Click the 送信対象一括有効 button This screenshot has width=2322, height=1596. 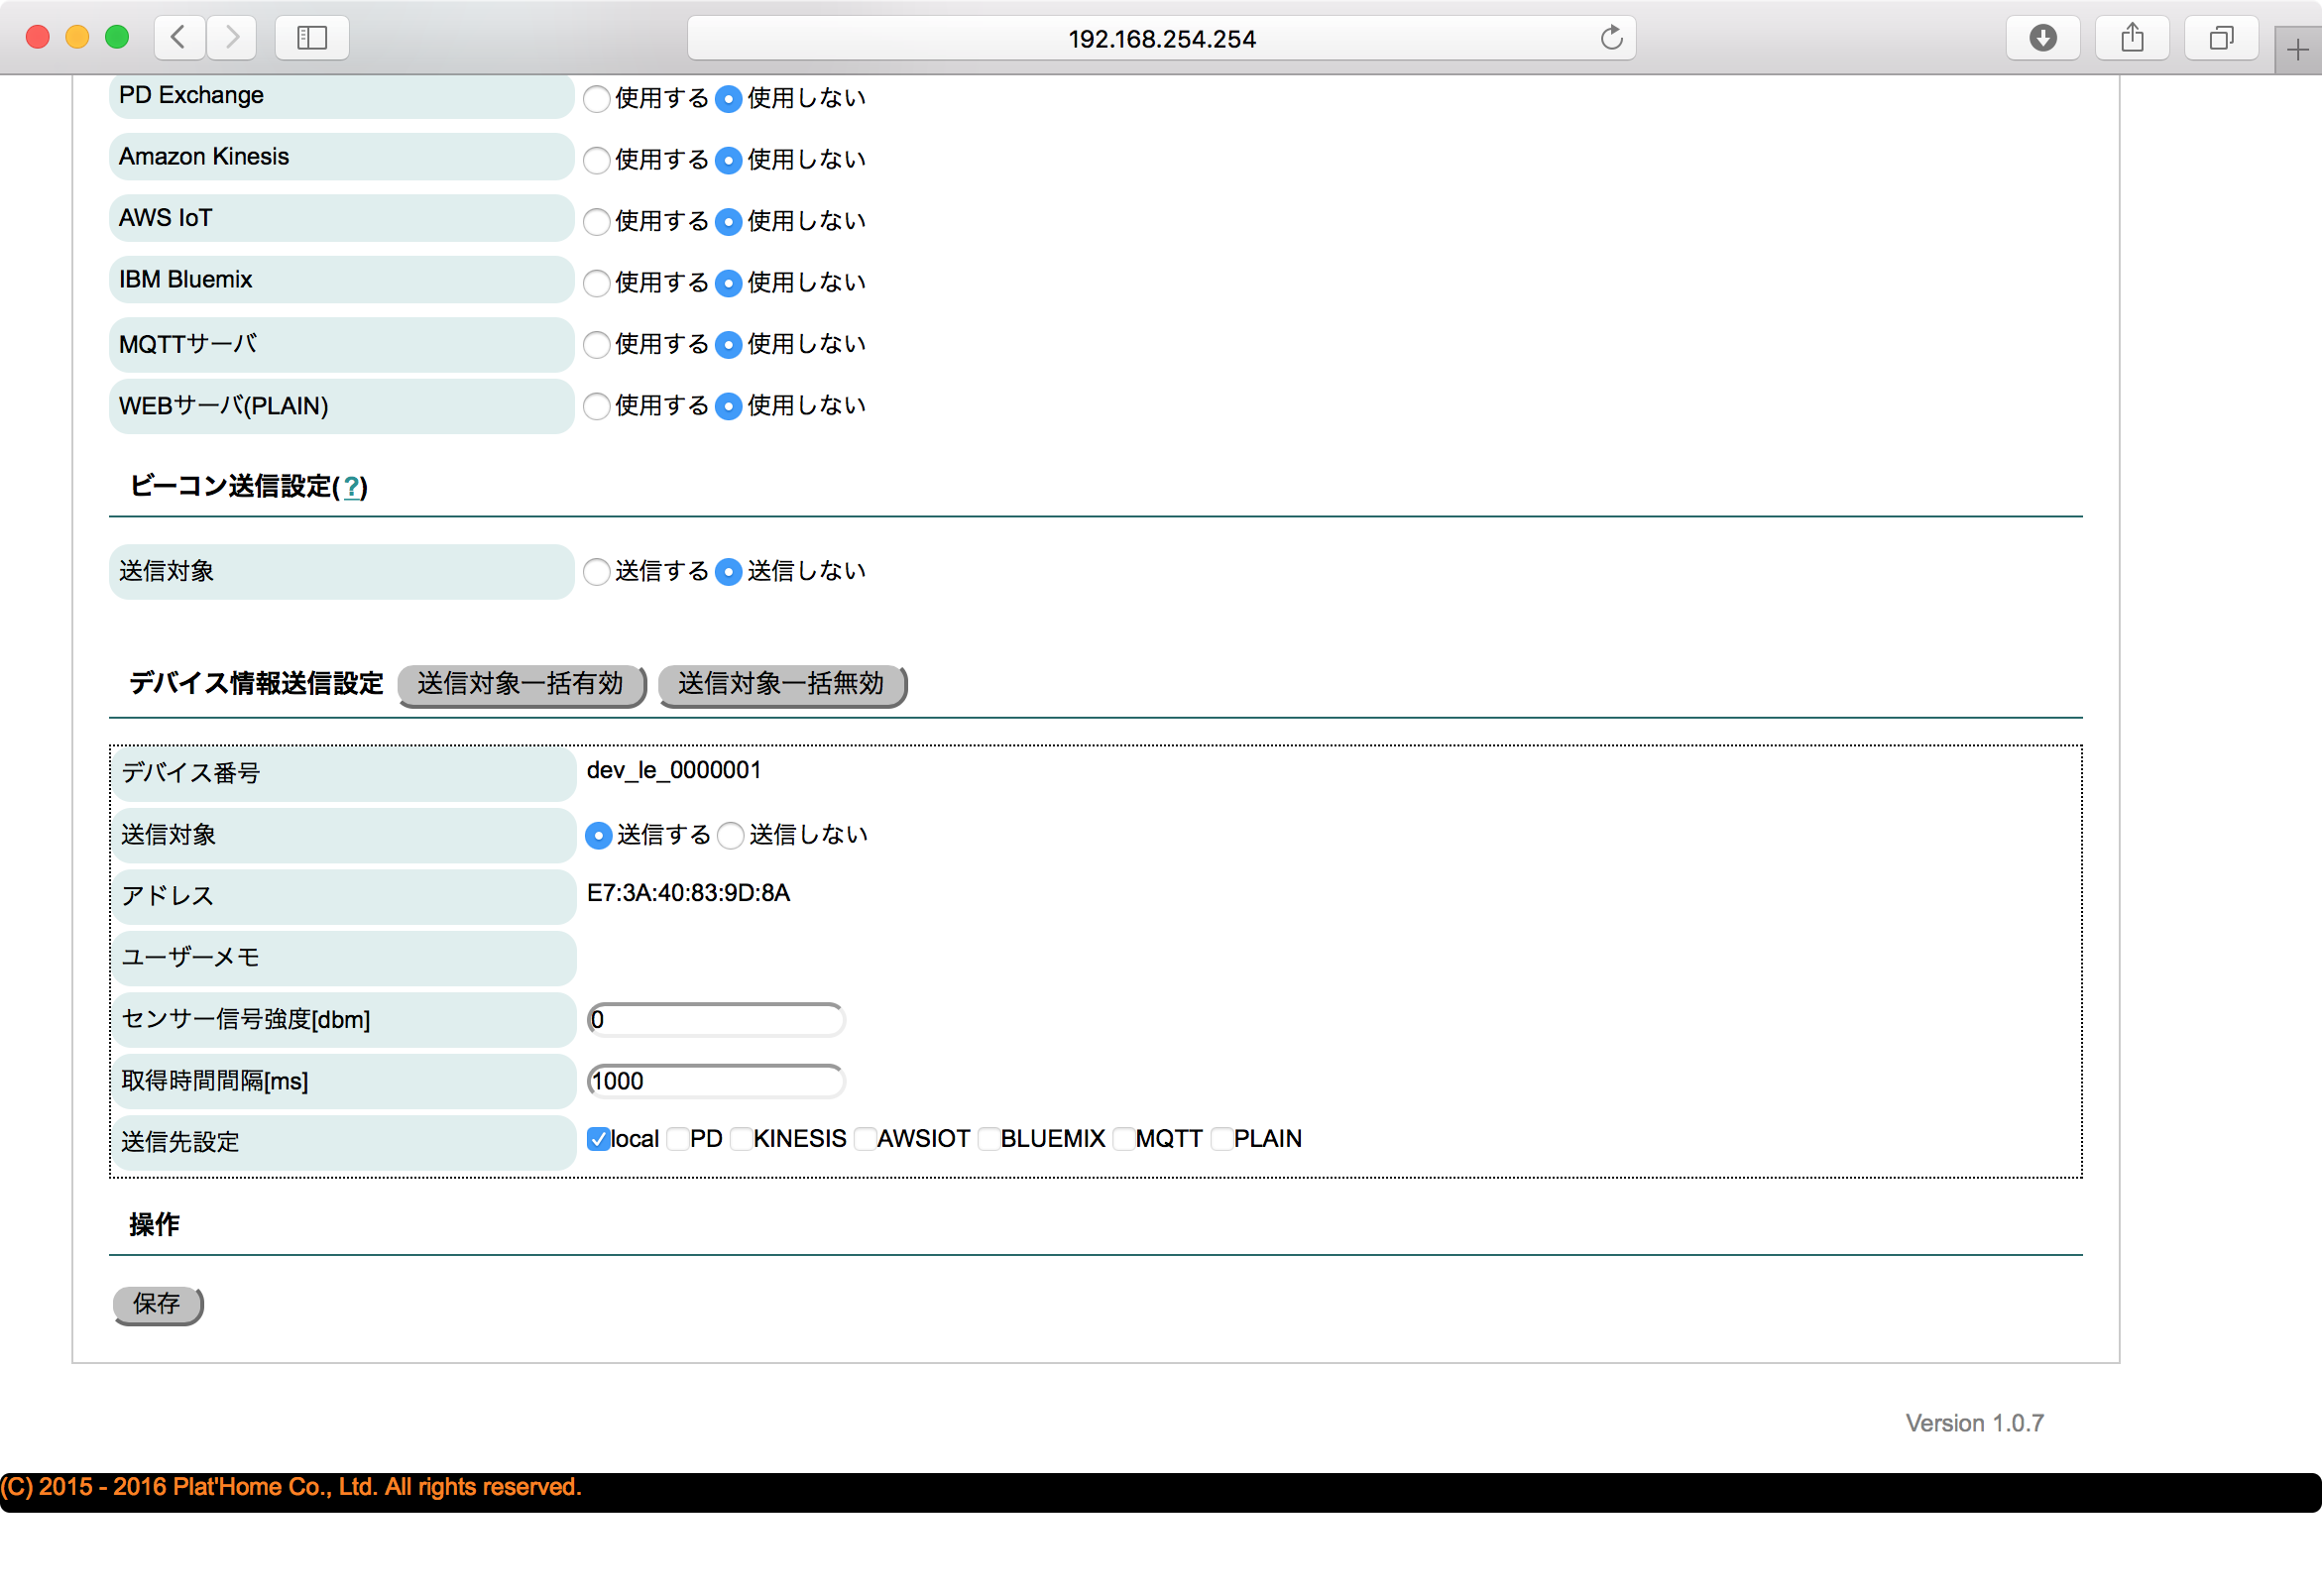[x=521, y=685]
